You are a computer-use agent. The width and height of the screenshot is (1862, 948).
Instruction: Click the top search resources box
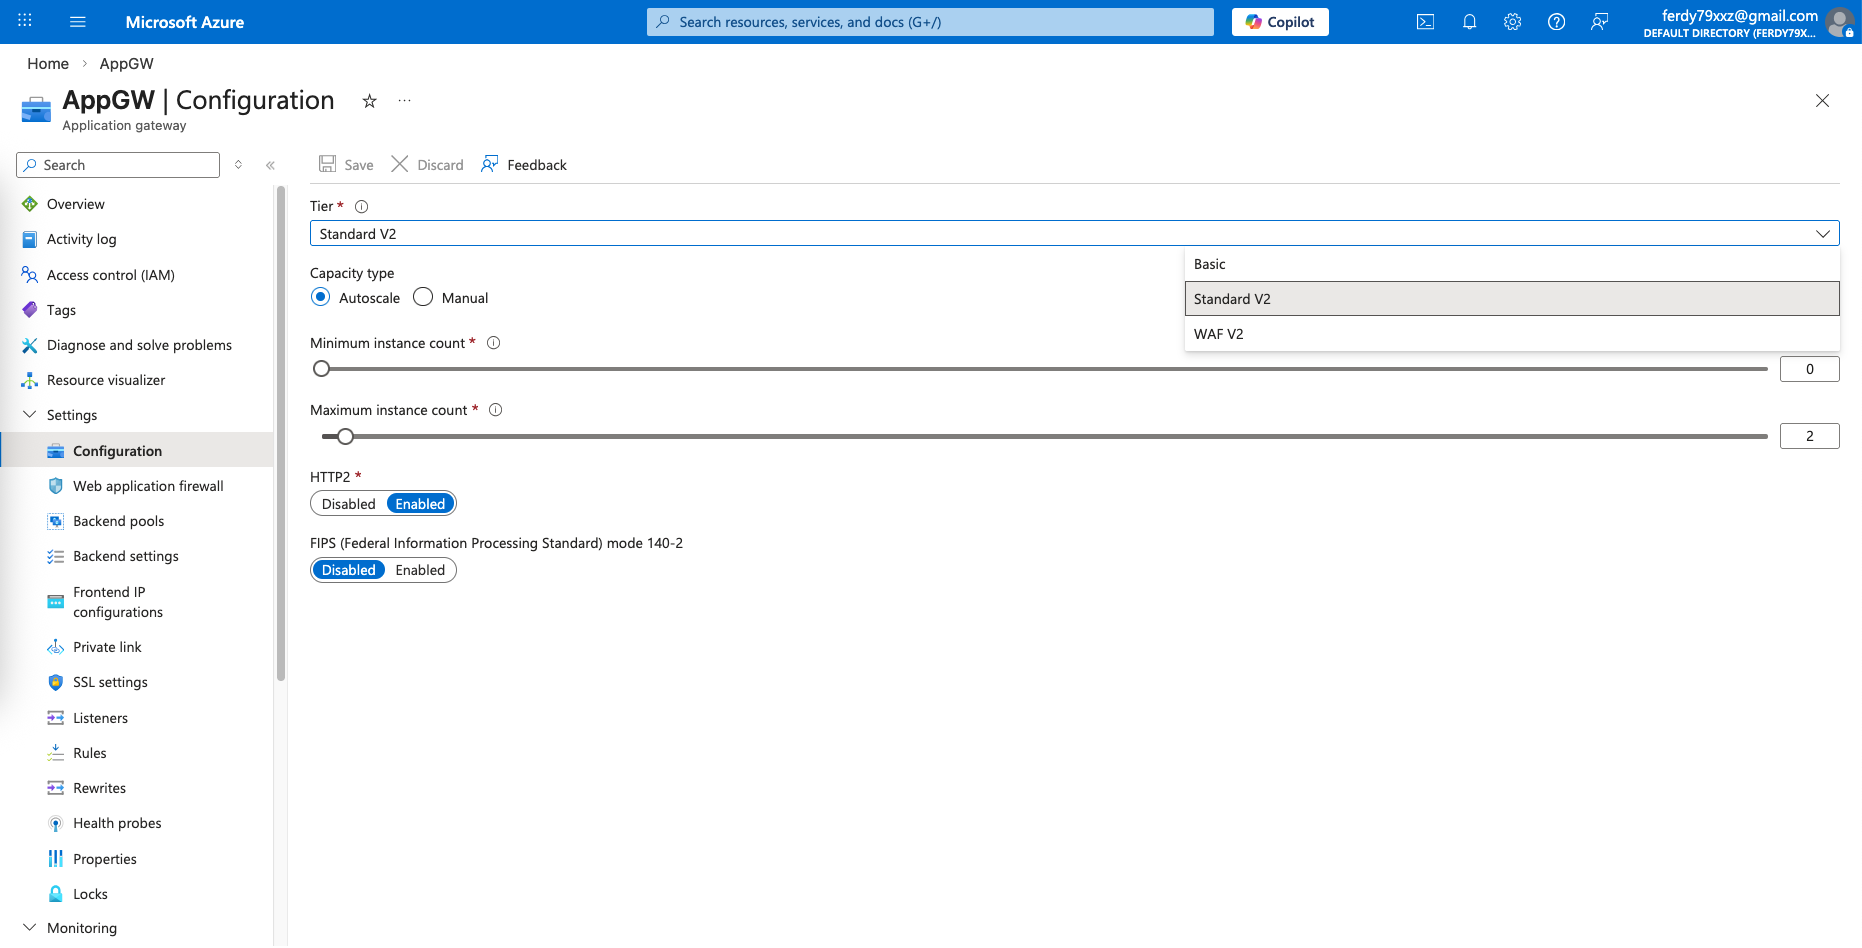coord(930,22)
